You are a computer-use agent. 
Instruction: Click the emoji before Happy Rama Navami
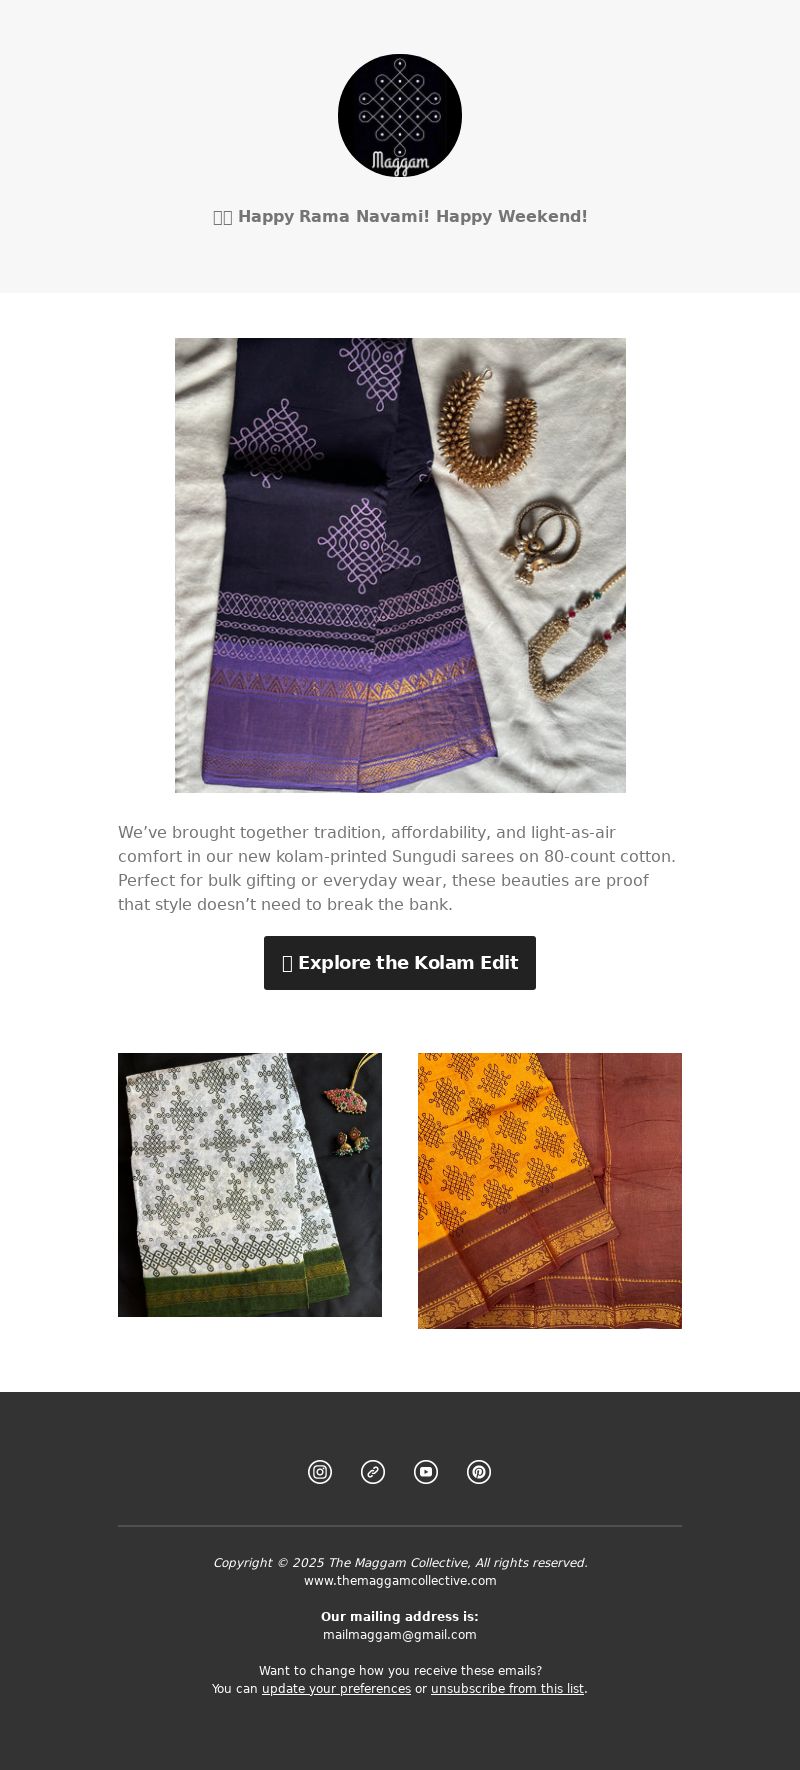(222, 217)
